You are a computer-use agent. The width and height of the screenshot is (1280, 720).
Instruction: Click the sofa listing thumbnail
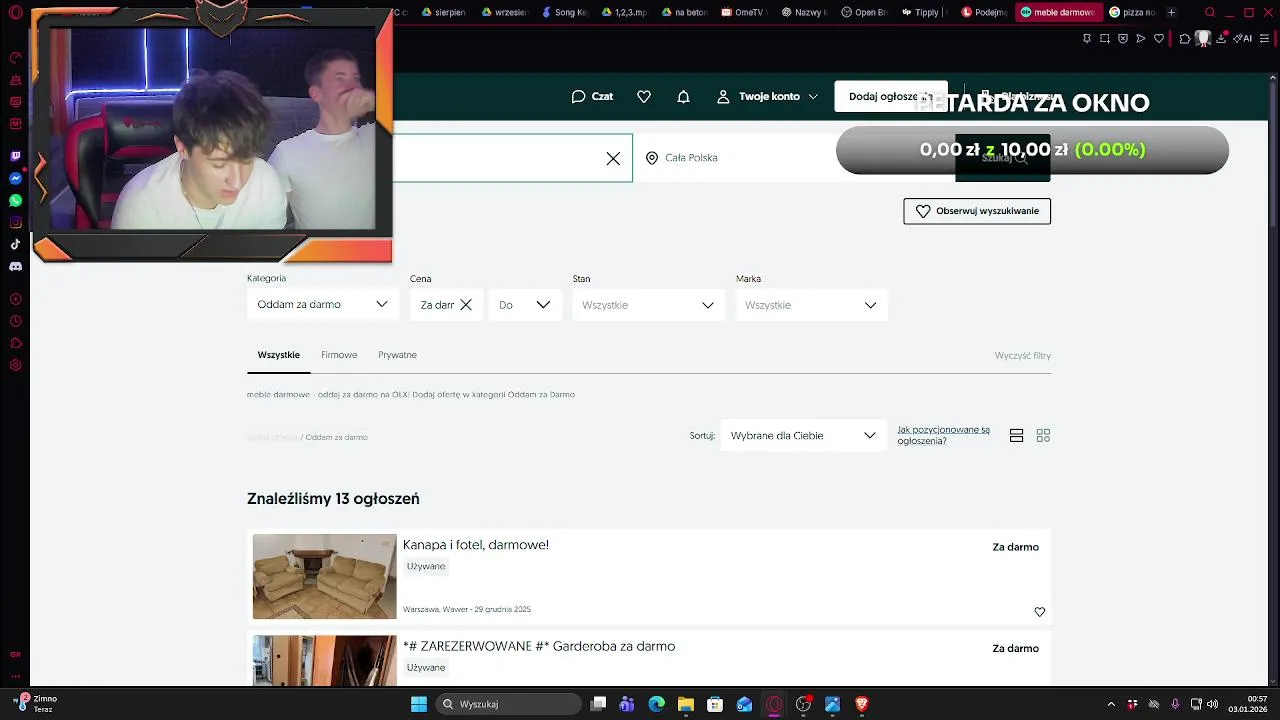click(324, 576)
